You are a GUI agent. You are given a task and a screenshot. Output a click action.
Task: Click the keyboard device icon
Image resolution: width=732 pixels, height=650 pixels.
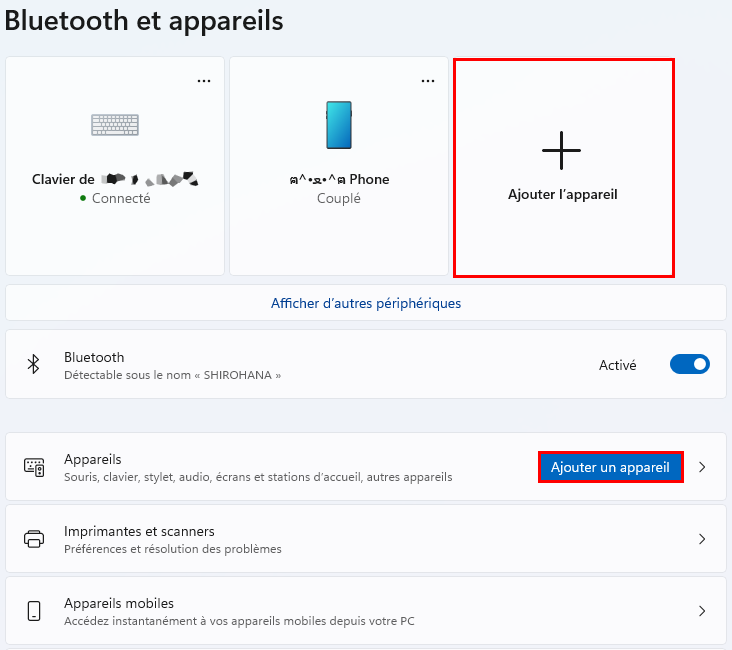(115, 125)
